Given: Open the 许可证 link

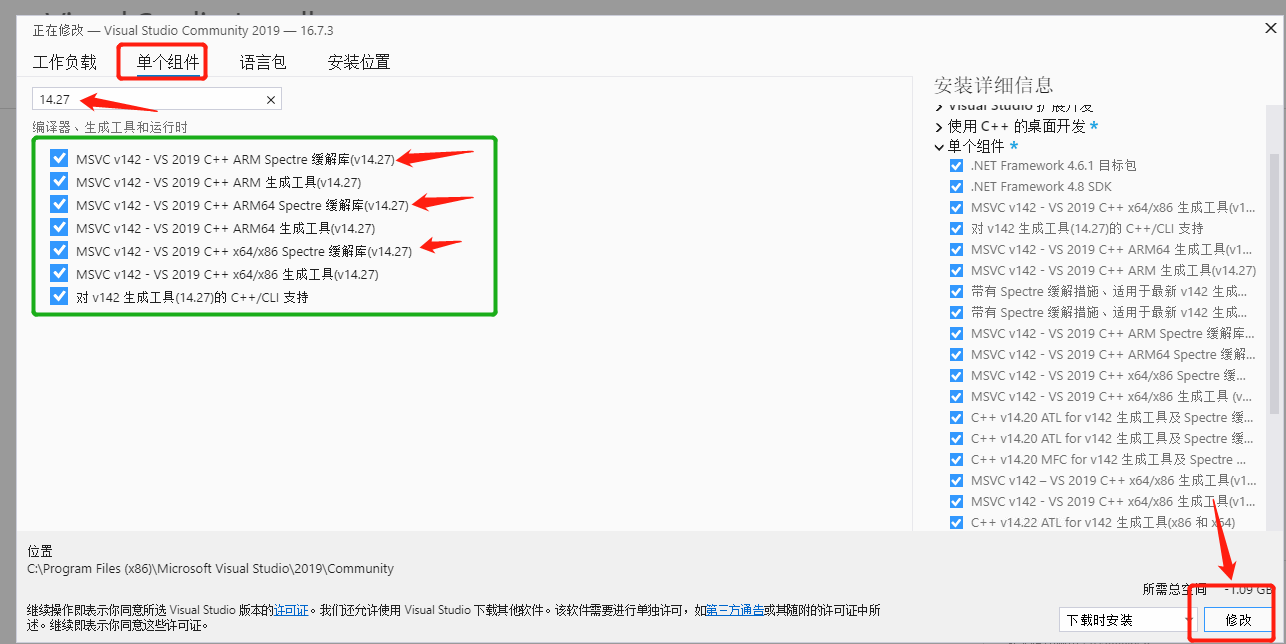Looking at the screenshot, I should click(292, 609).
